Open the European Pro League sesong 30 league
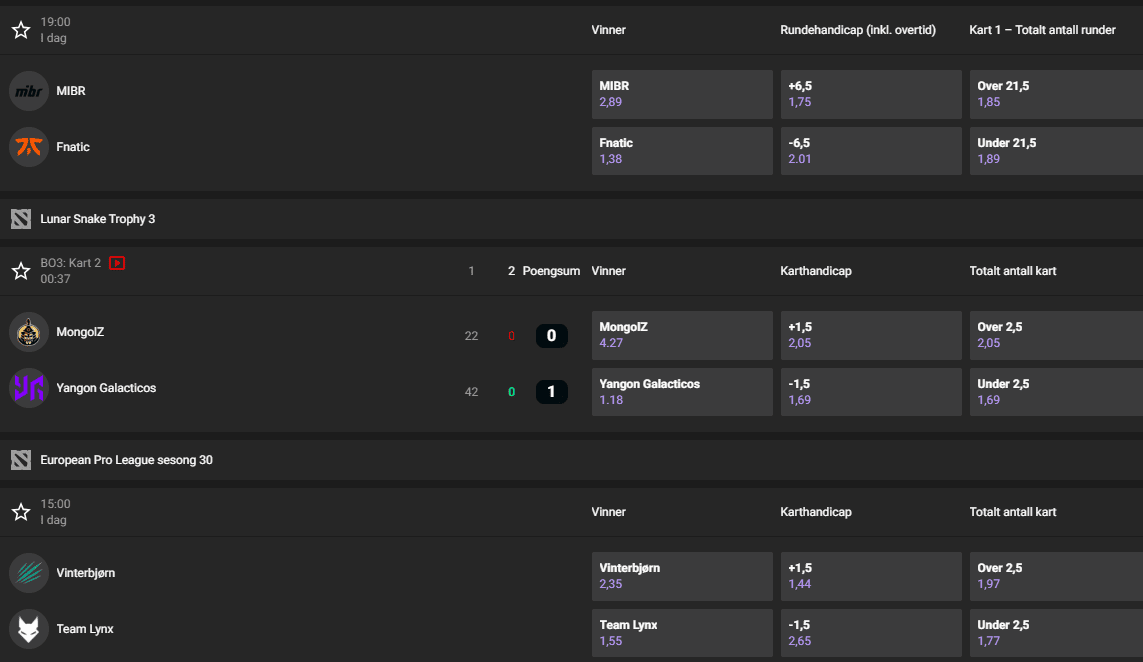 coord(126,460)
